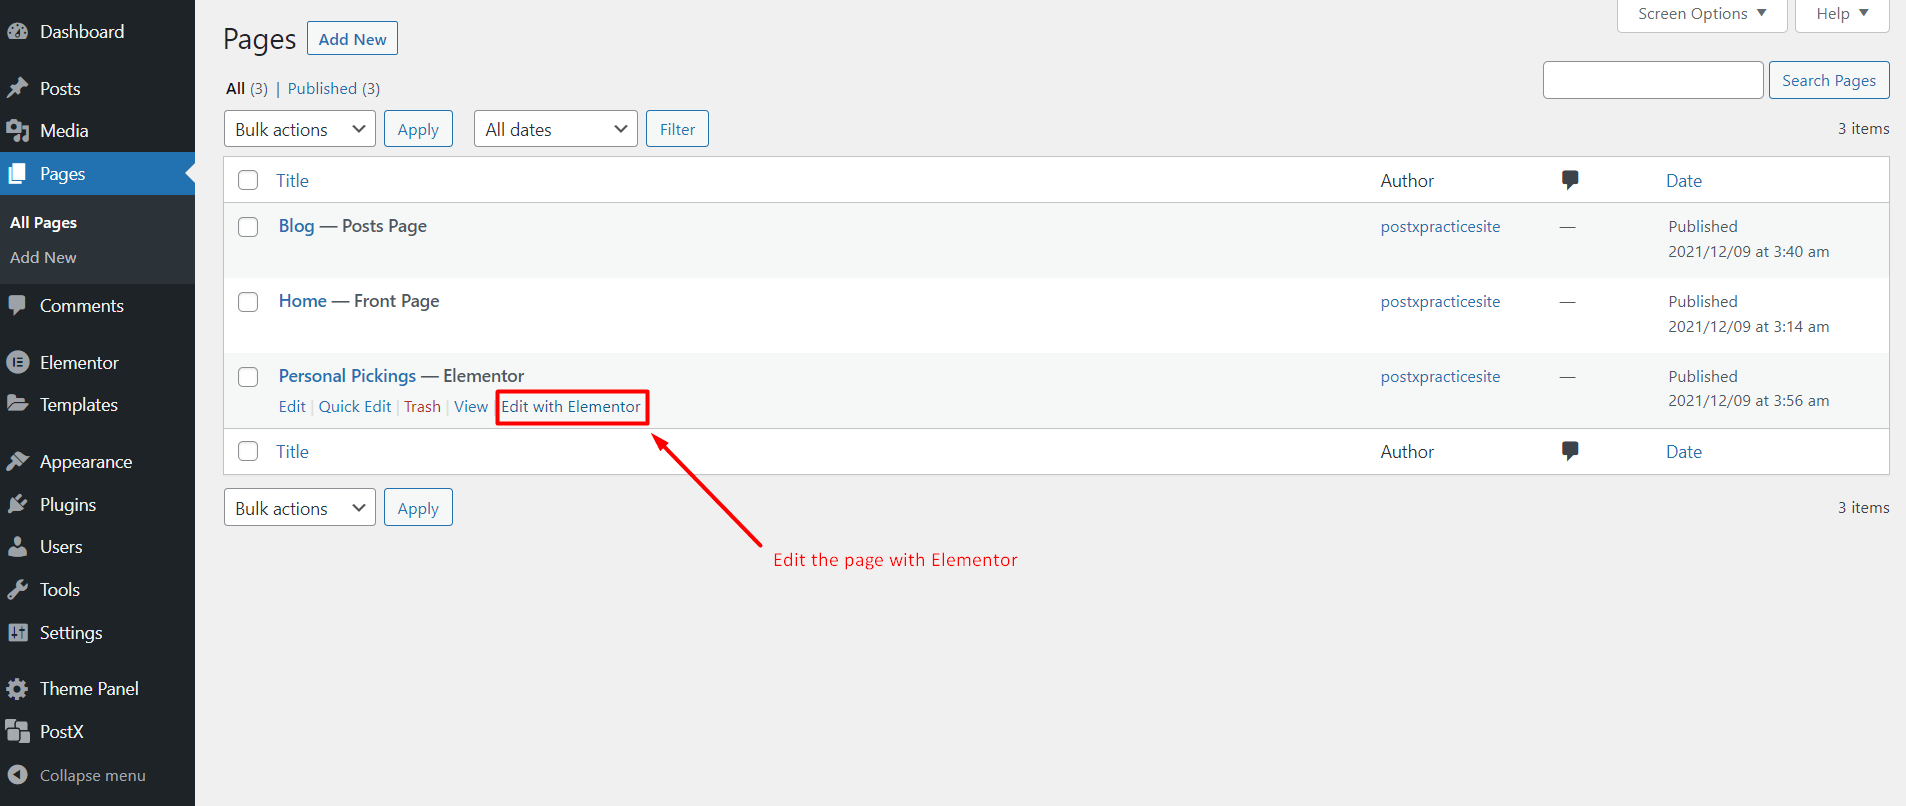Viewport: 1906px width, 806px height.
Task: Click the Tools wrench icon
Action: [17, 590]
